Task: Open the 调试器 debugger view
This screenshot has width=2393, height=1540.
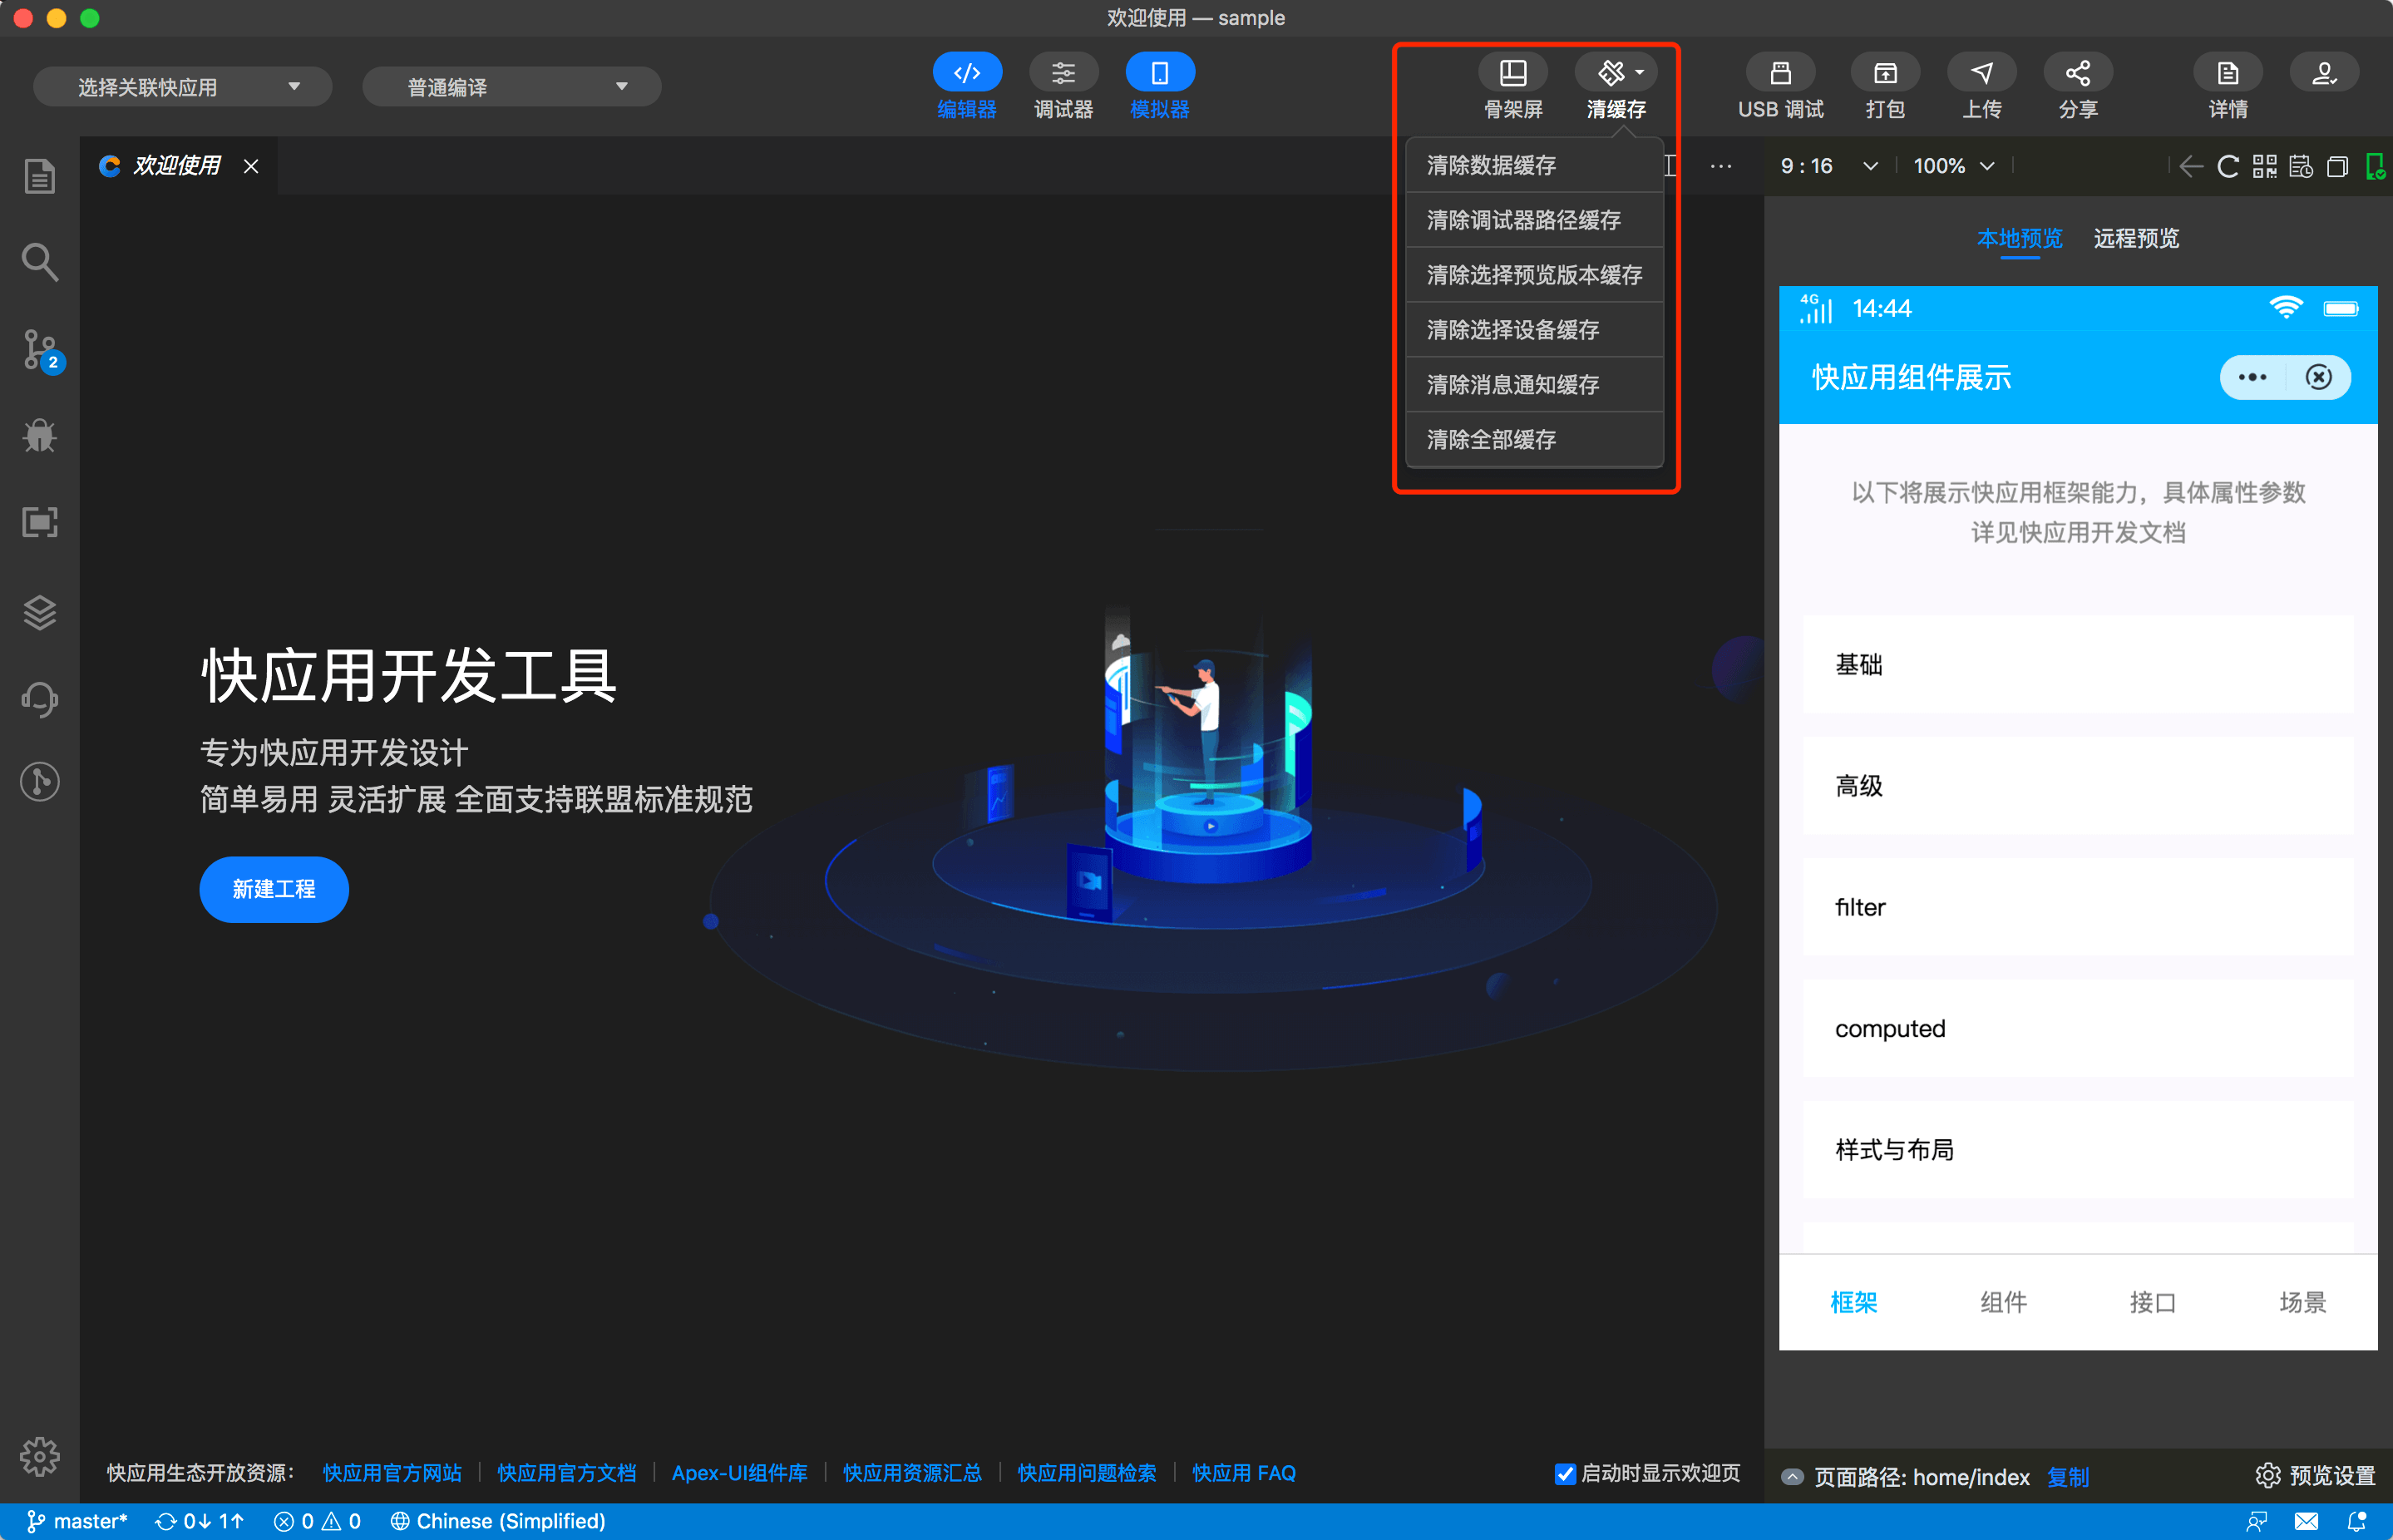Action: (1063, 85)
